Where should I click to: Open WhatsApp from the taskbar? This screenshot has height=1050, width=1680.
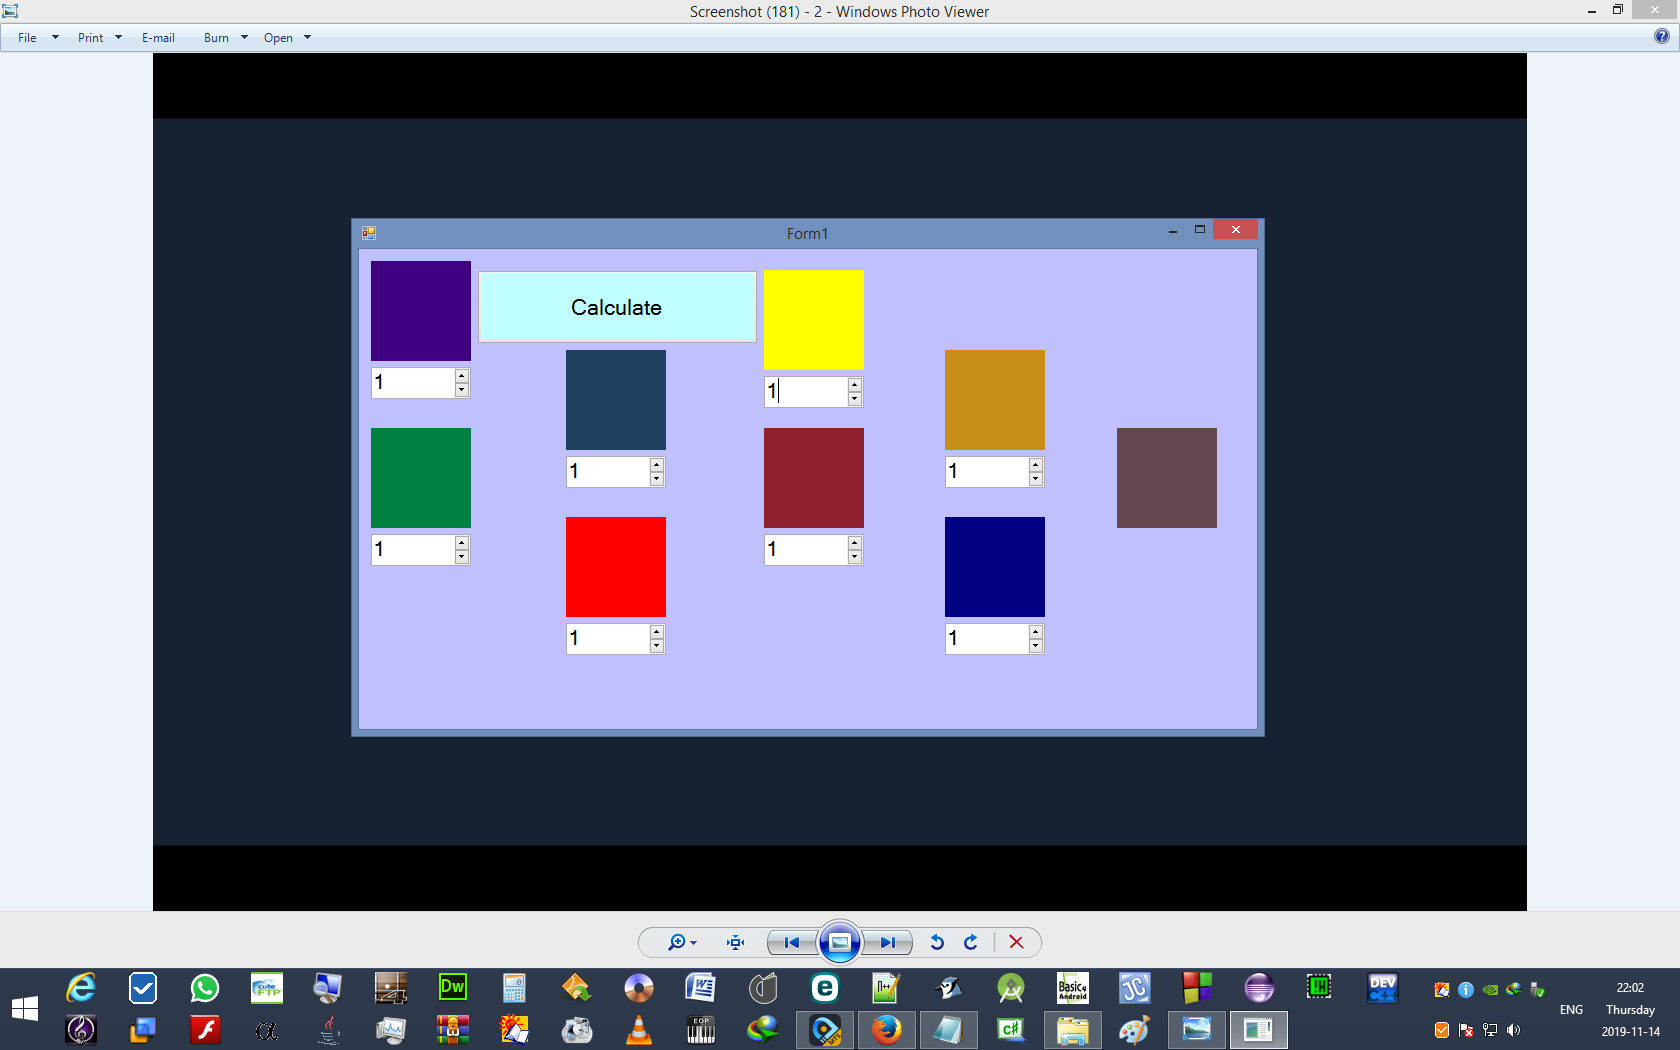(x=205, y=988)
